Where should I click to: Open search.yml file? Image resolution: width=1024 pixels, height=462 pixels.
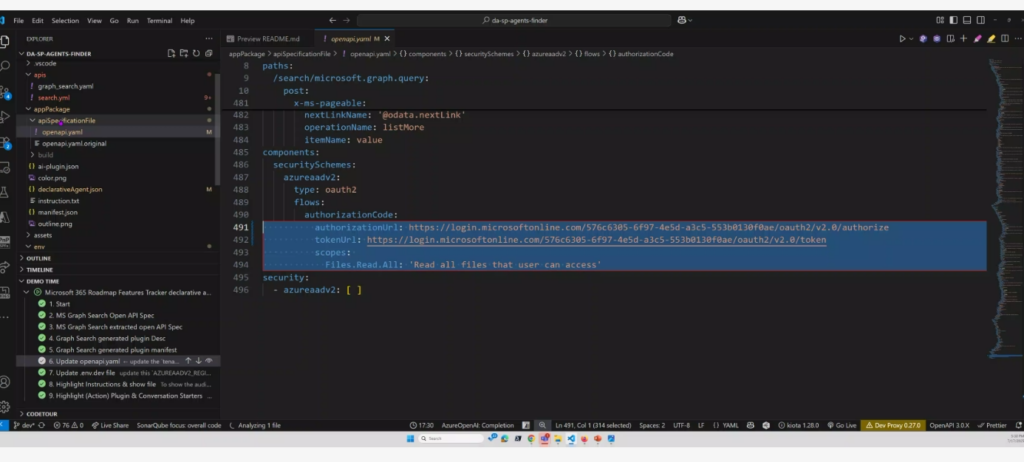click(x=54, y=97)
